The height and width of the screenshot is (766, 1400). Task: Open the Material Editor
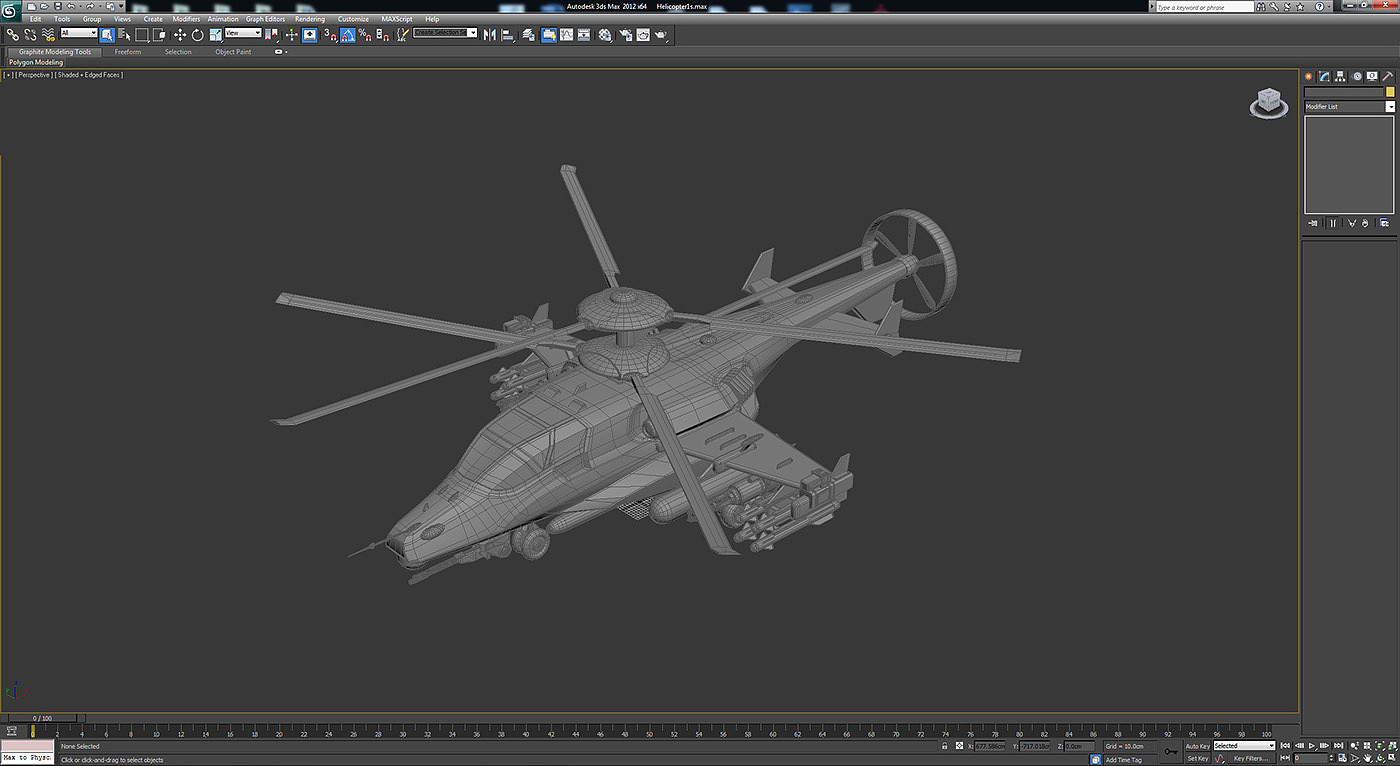(x=605, y=35)
